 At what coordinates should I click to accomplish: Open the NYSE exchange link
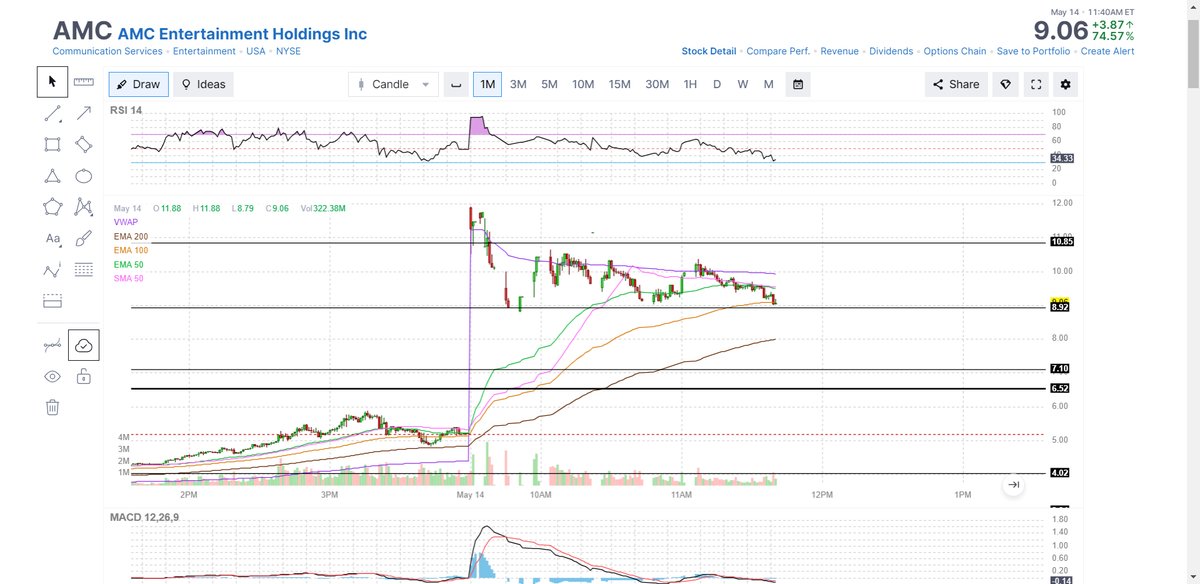288,51
